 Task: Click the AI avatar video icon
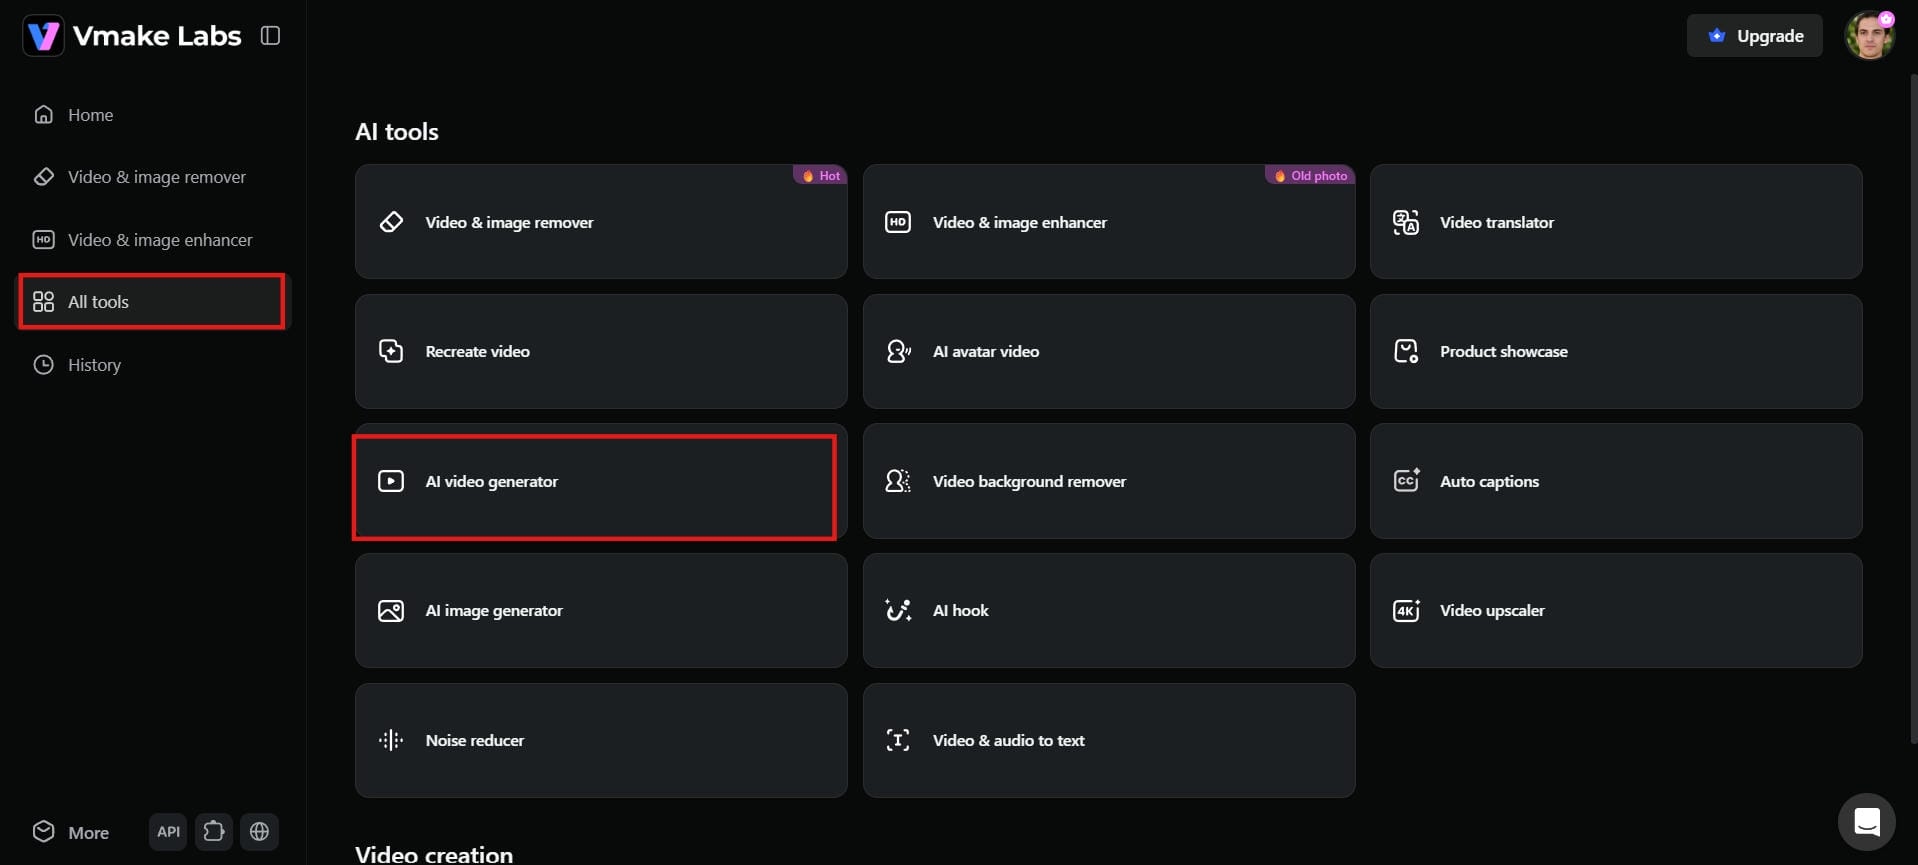(898, 351)
